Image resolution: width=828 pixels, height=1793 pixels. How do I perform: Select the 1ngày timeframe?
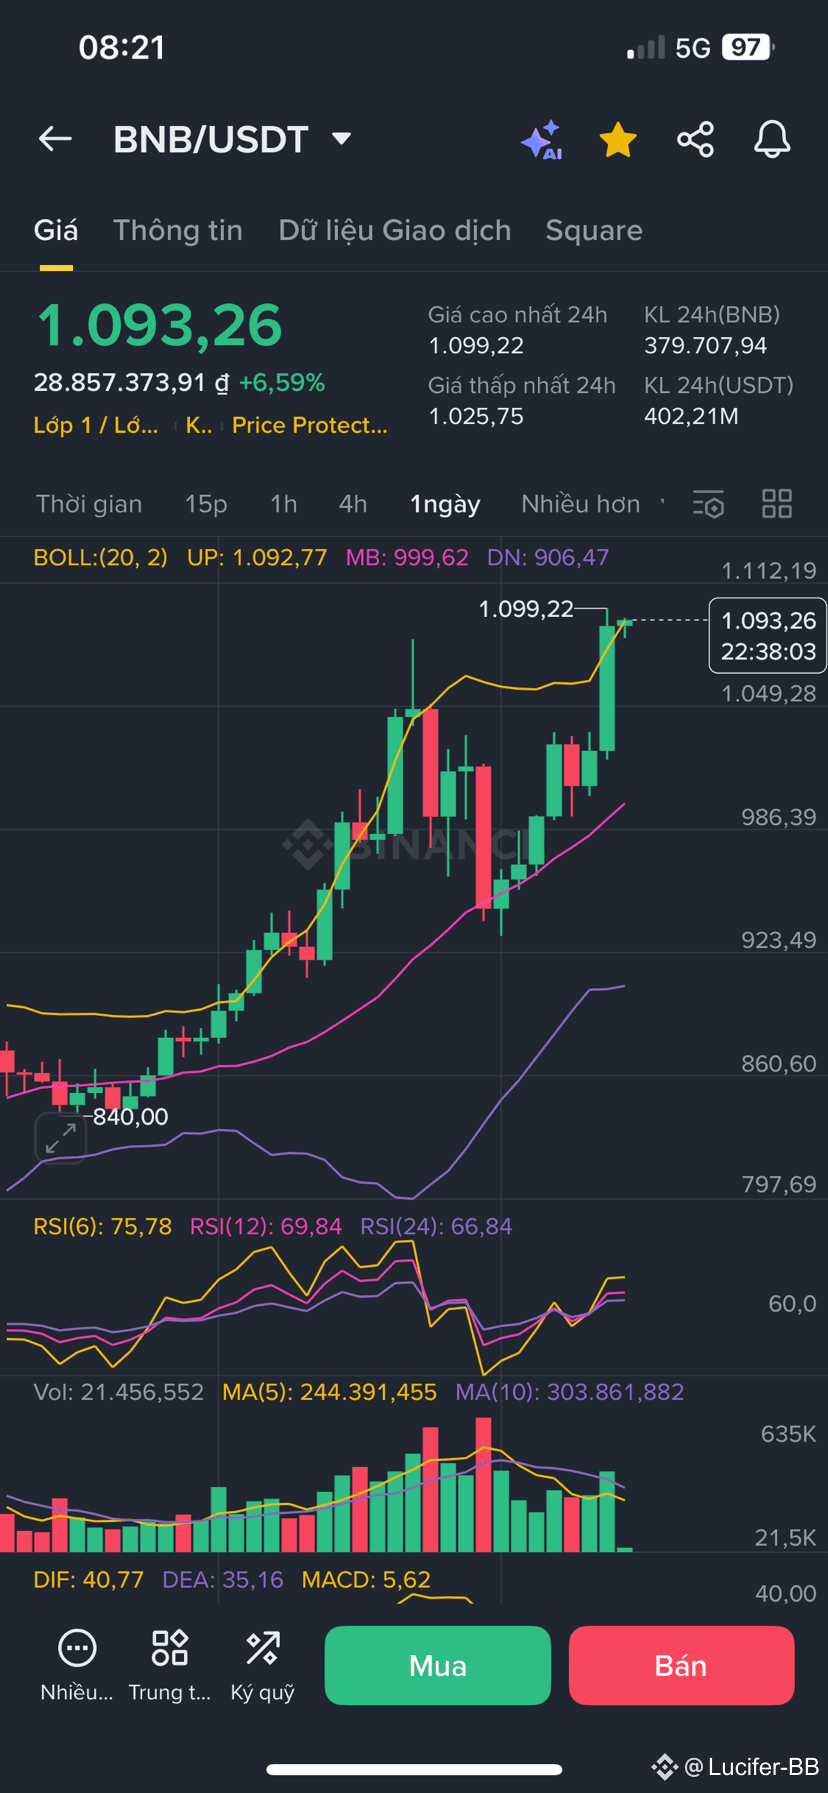445,504
